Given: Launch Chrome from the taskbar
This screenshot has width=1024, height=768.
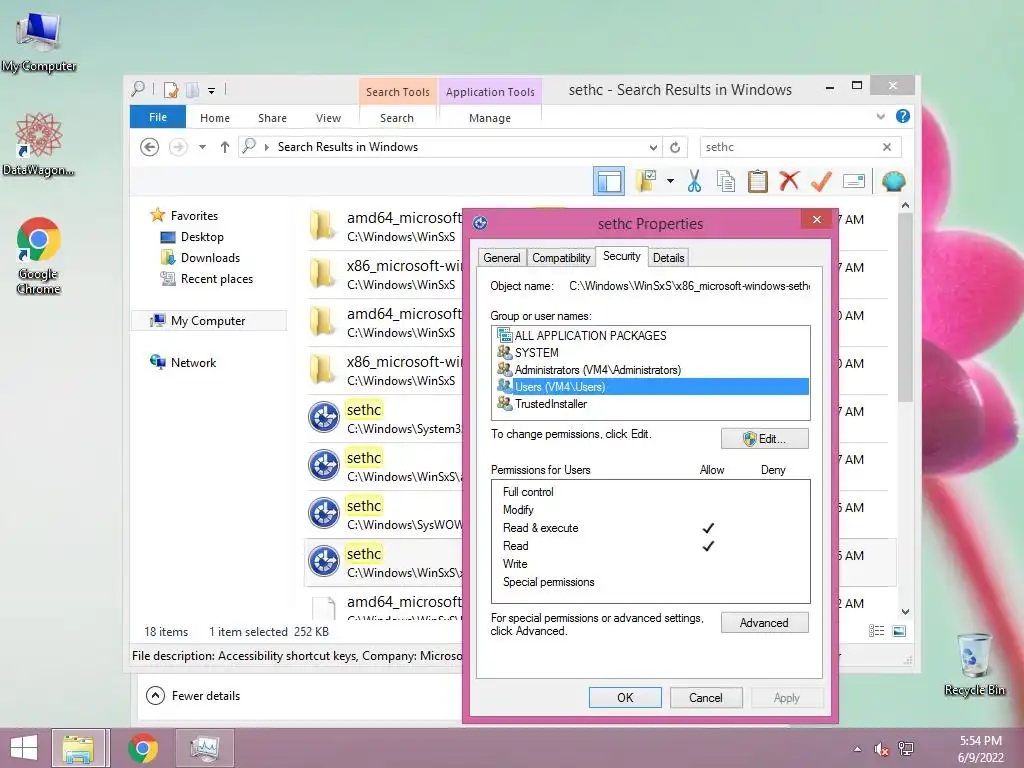Looking at the screenshot, I should click(x=142, y=748).
